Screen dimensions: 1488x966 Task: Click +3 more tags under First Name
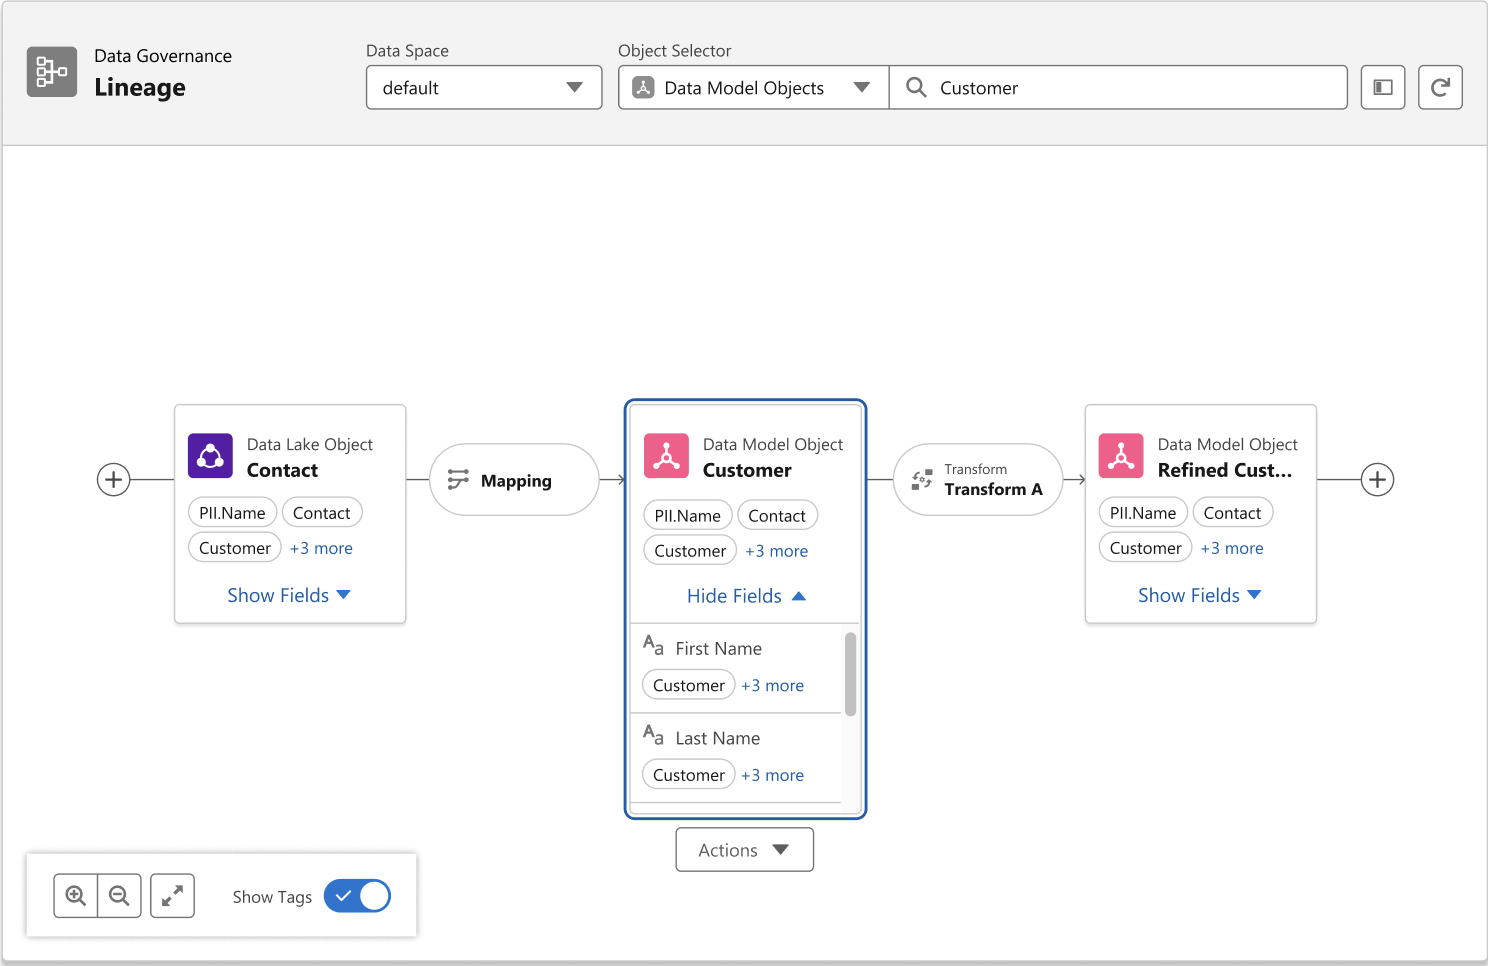tap(772, 686)
